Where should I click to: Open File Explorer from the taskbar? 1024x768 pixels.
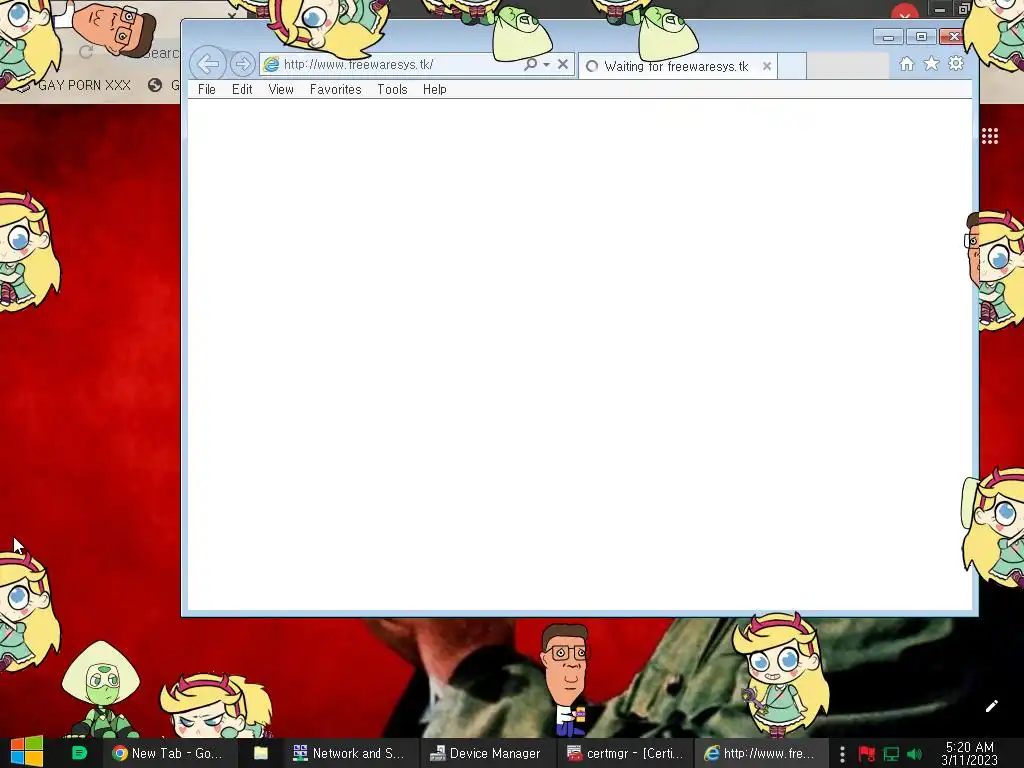click(x=261, y=753)
